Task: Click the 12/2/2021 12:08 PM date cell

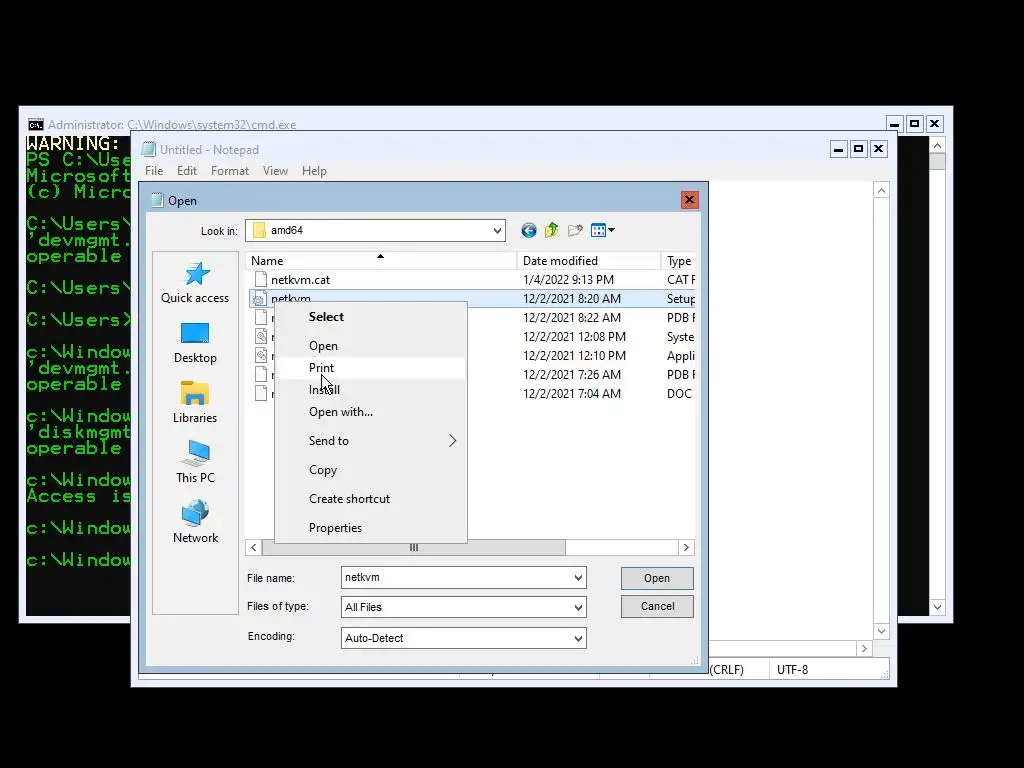Action: (574, 336)
